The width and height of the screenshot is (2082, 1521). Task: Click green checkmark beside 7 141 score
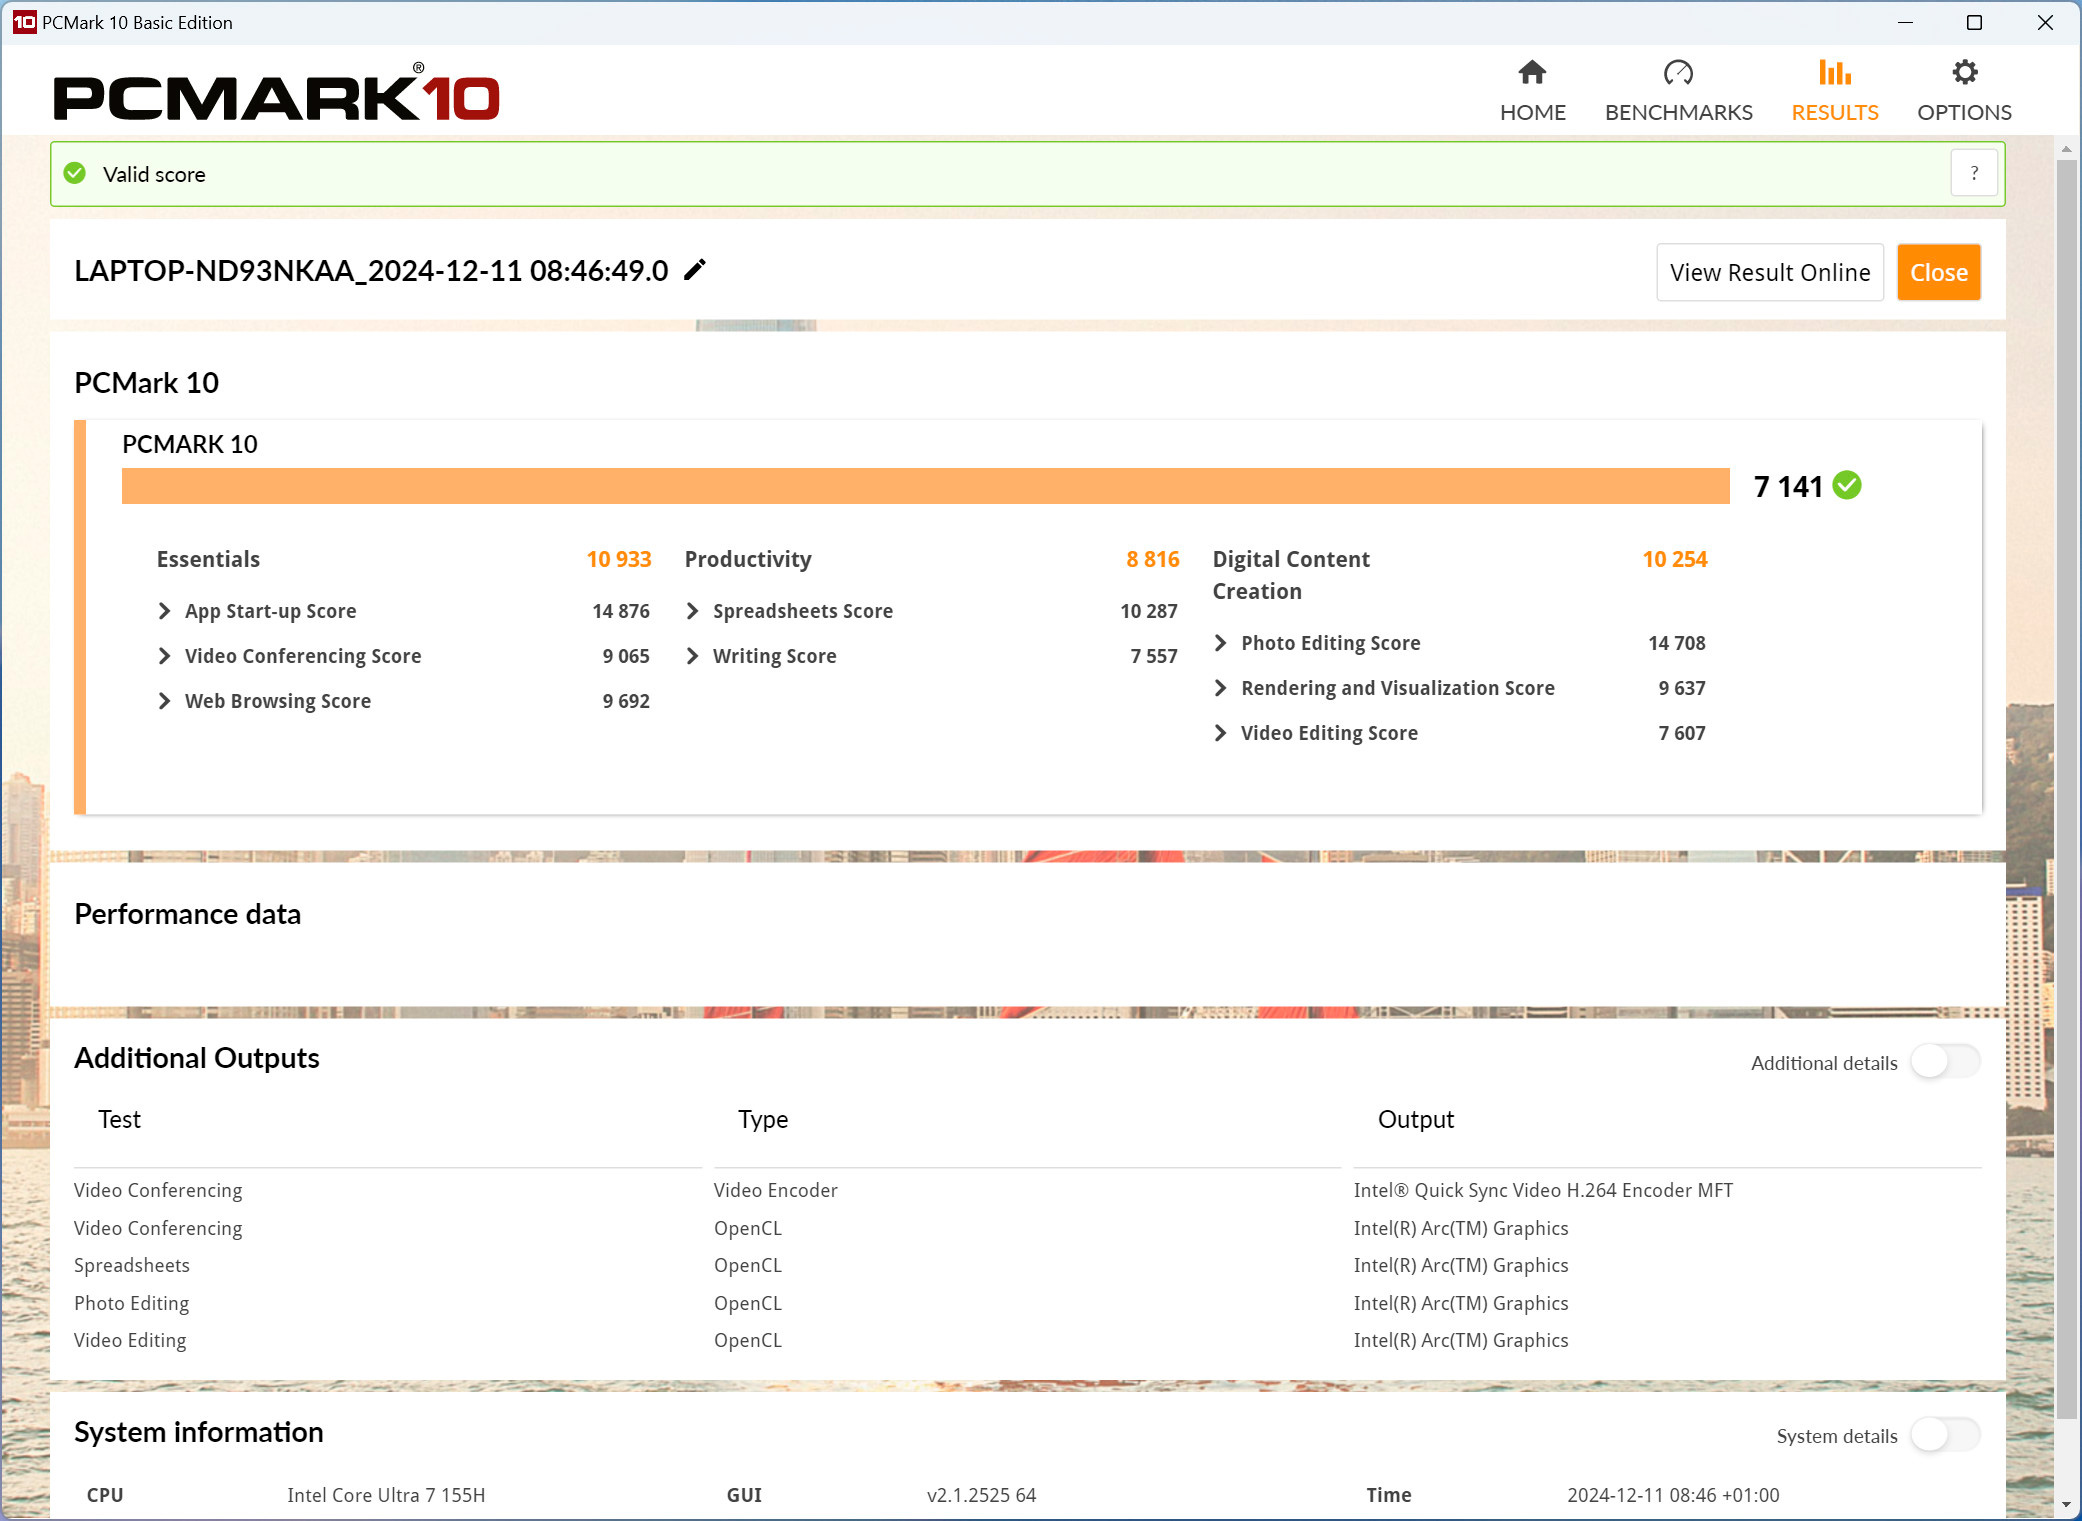[1847, 486]
